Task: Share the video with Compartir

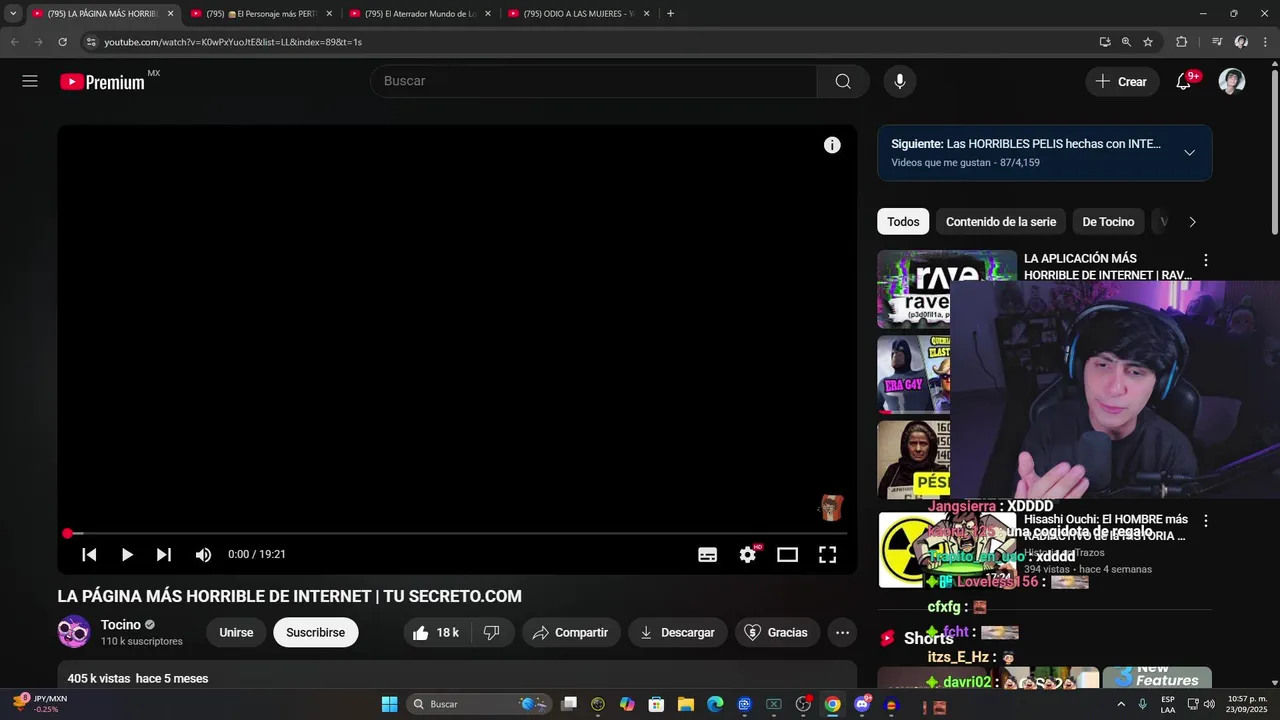Action: coord(570,632)
